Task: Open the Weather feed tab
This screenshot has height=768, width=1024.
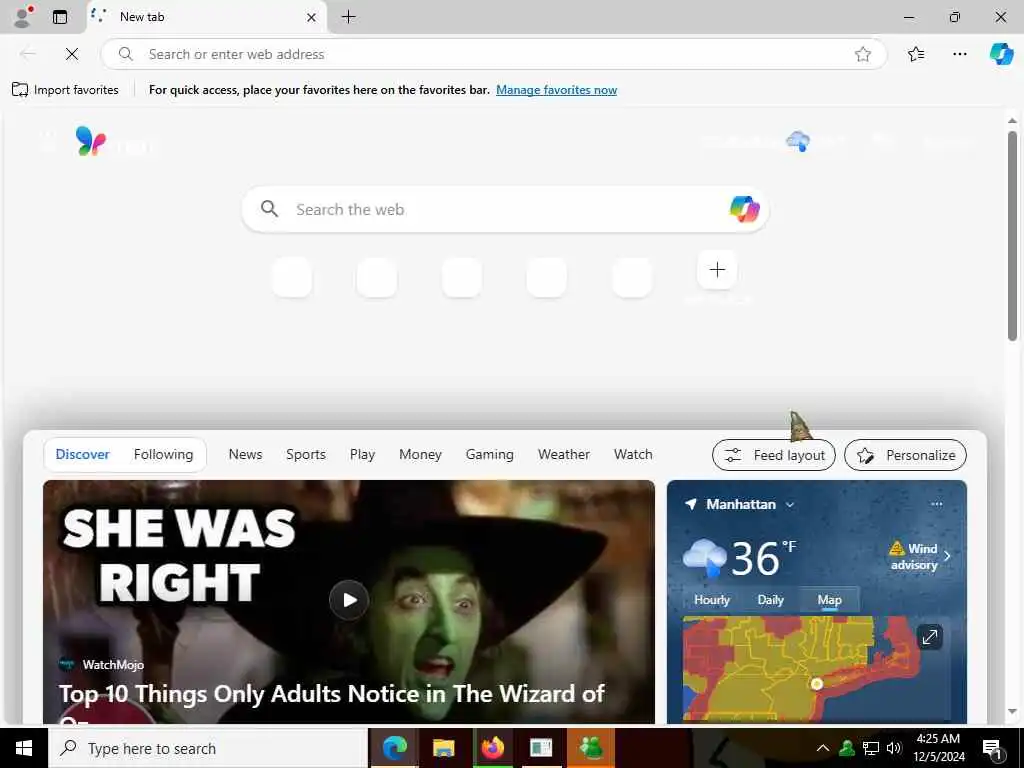Action: coord(564,455)
